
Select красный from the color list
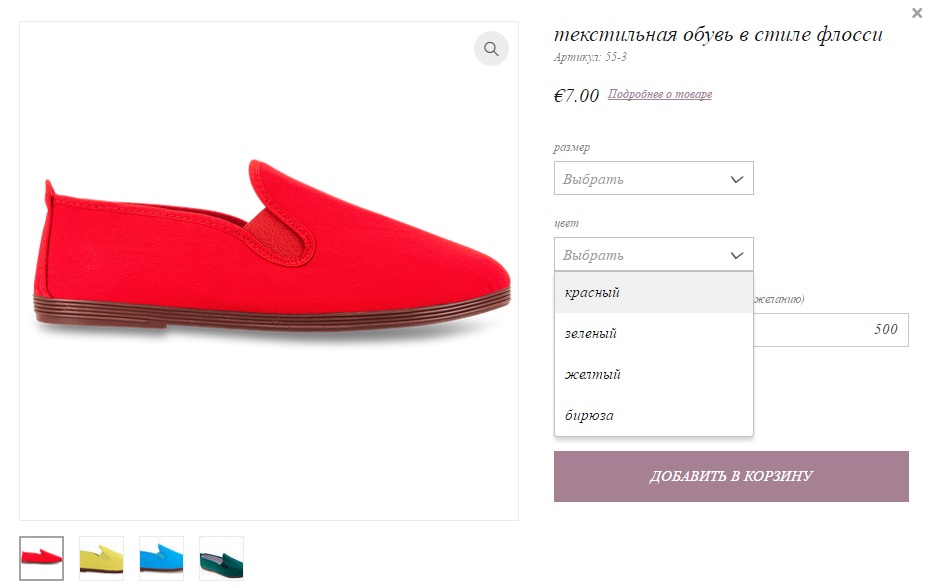654,293
